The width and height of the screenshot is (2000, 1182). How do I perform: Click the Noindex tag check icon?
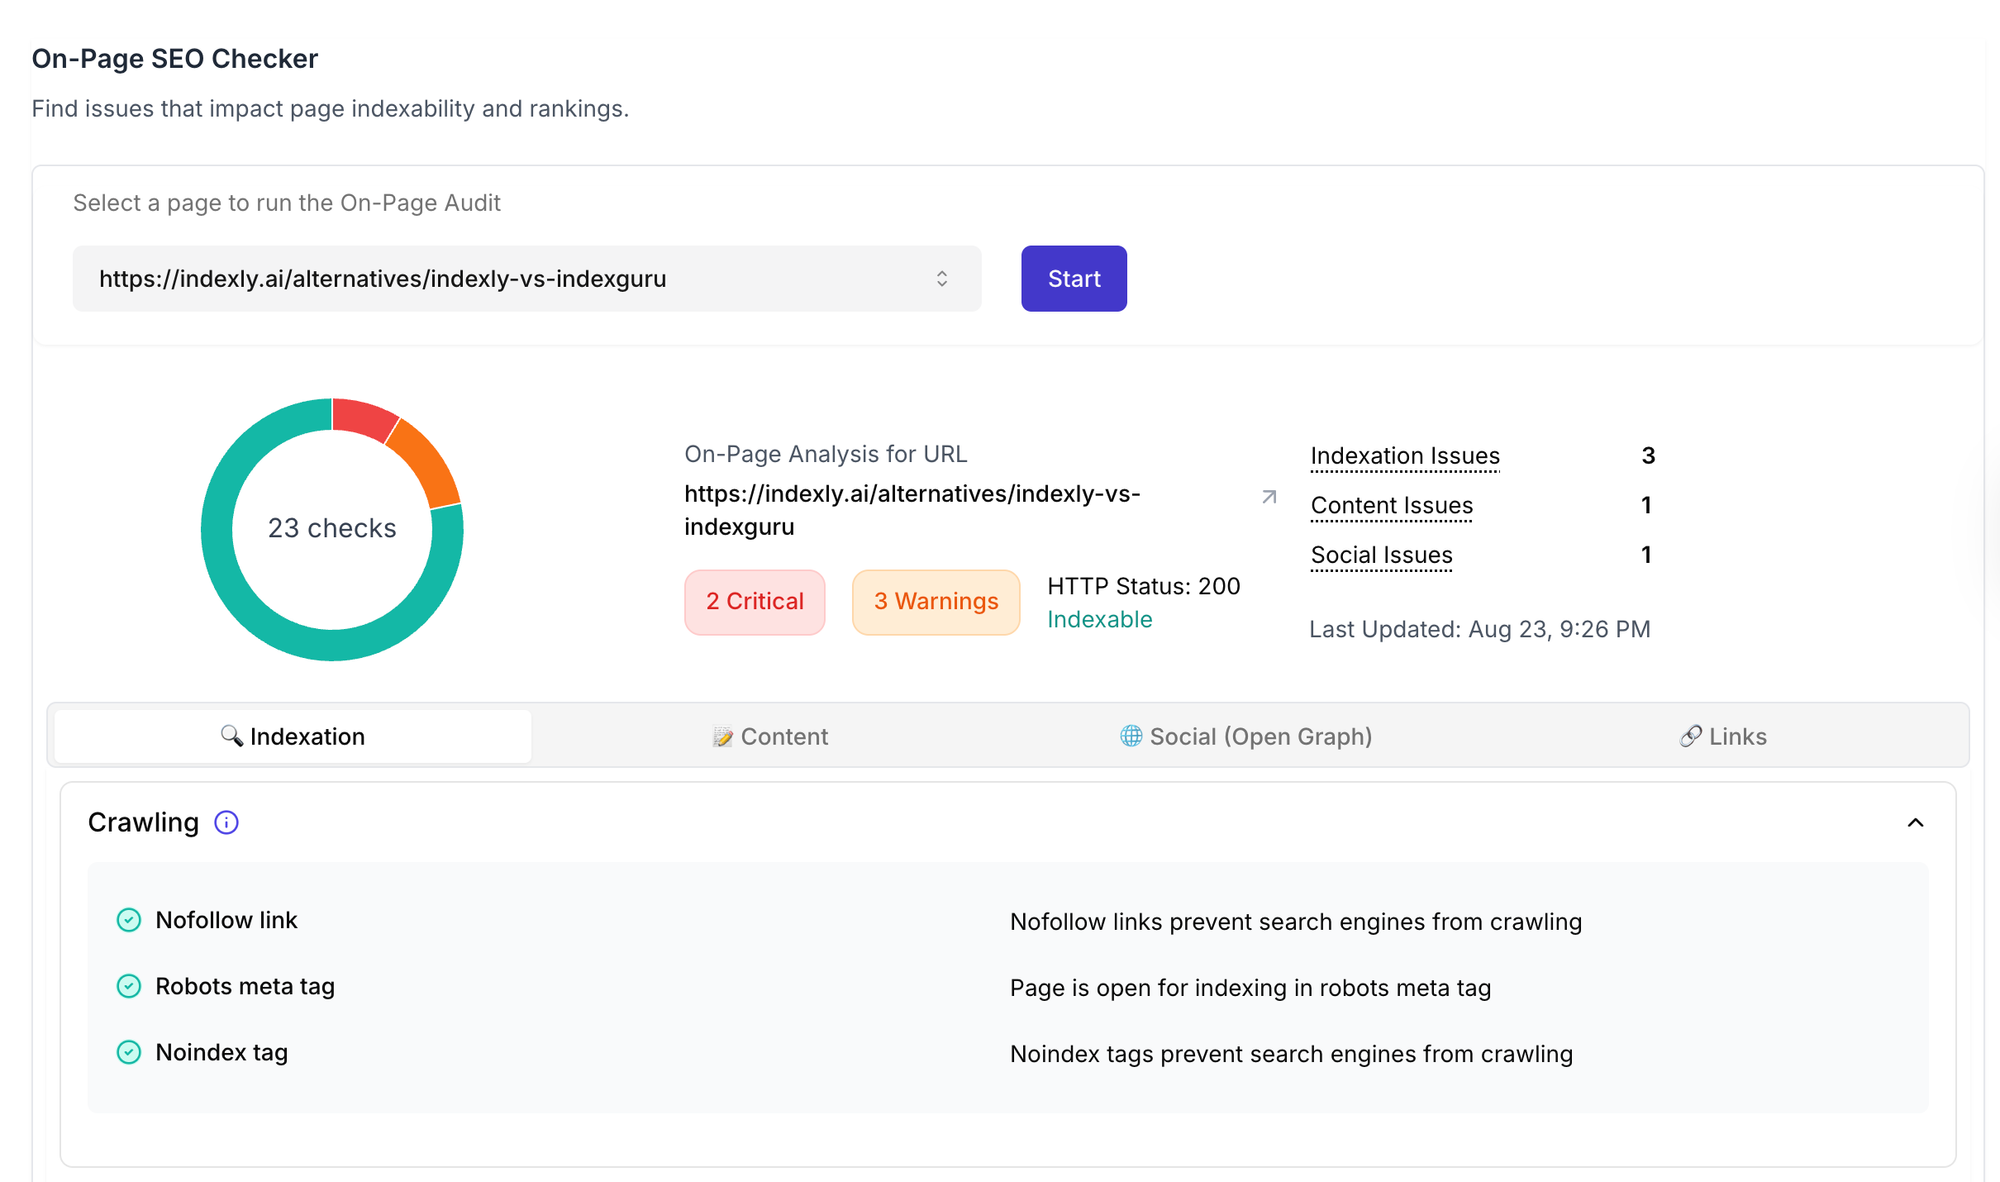point(129,1052)
